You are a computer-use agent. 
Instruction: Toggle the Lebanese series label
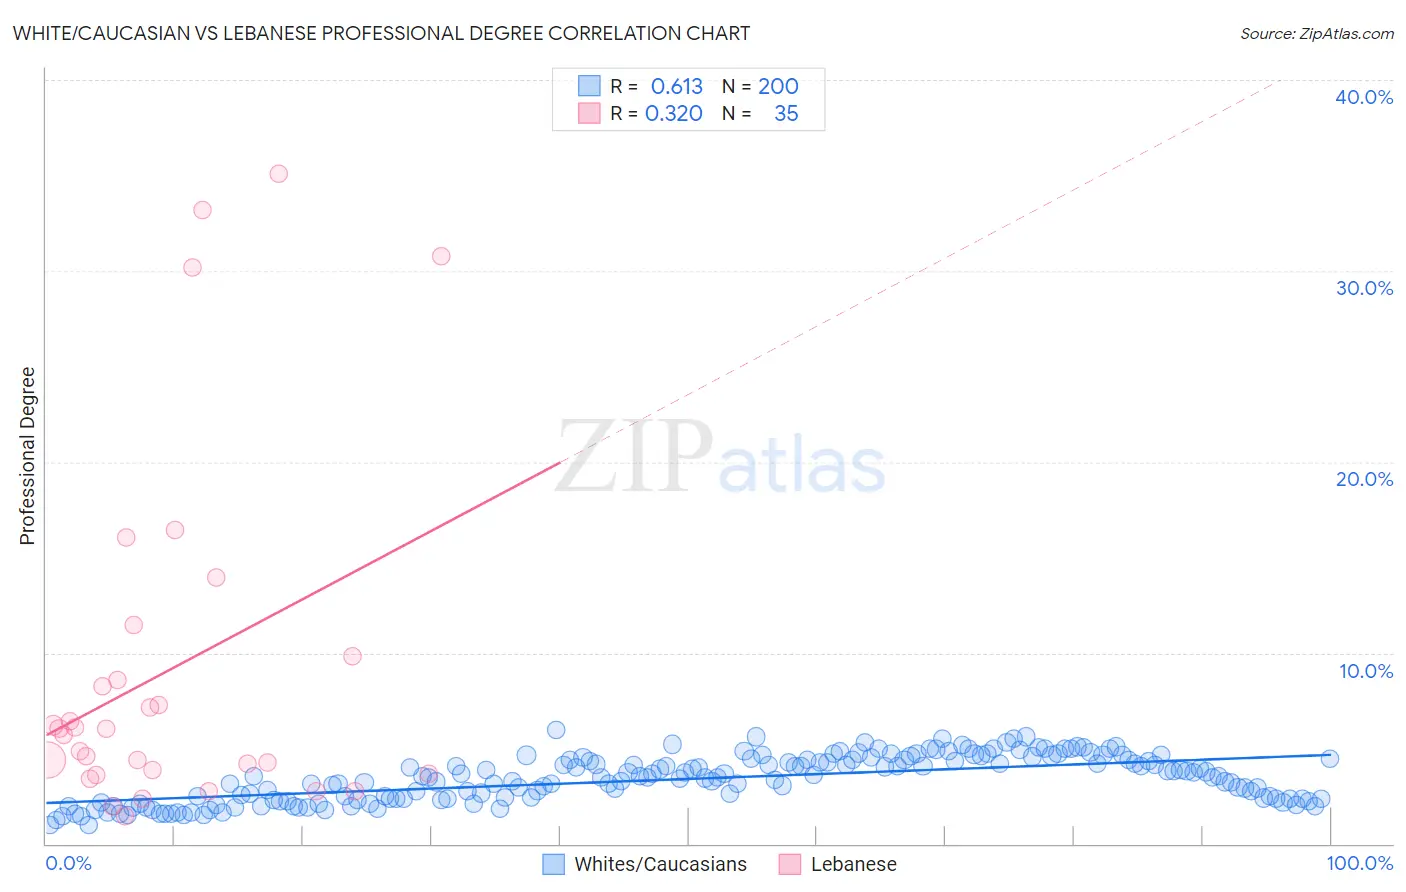(853, 864)
